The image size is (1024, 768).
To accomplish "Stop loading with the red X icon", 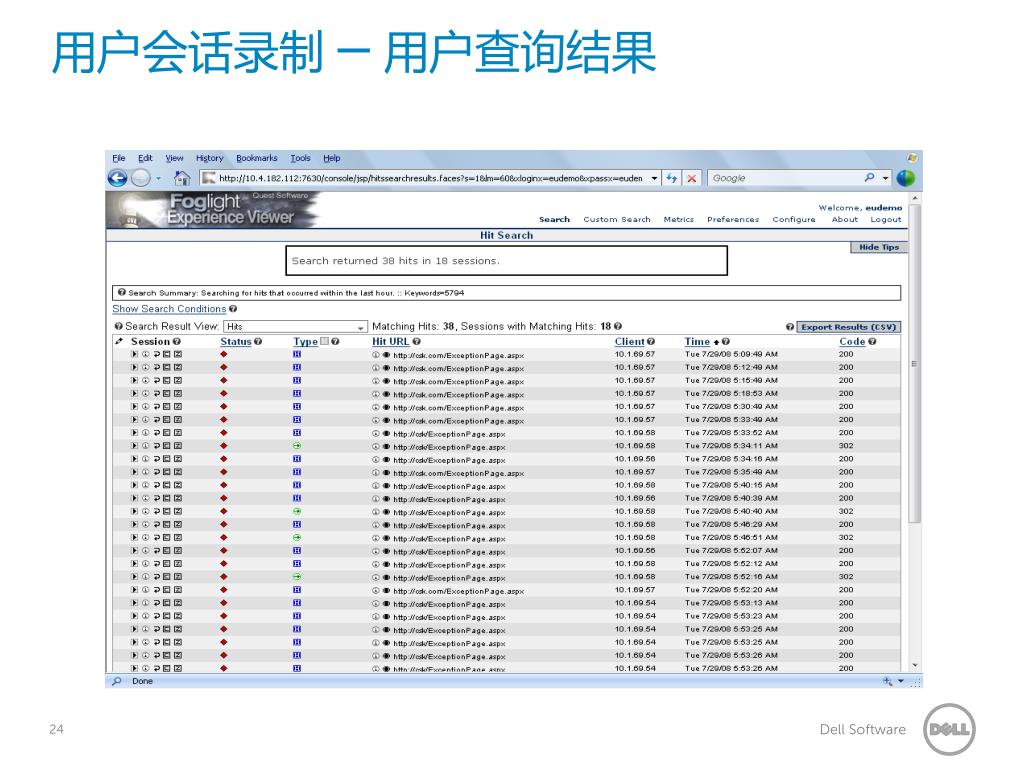I will click(692, 178).
